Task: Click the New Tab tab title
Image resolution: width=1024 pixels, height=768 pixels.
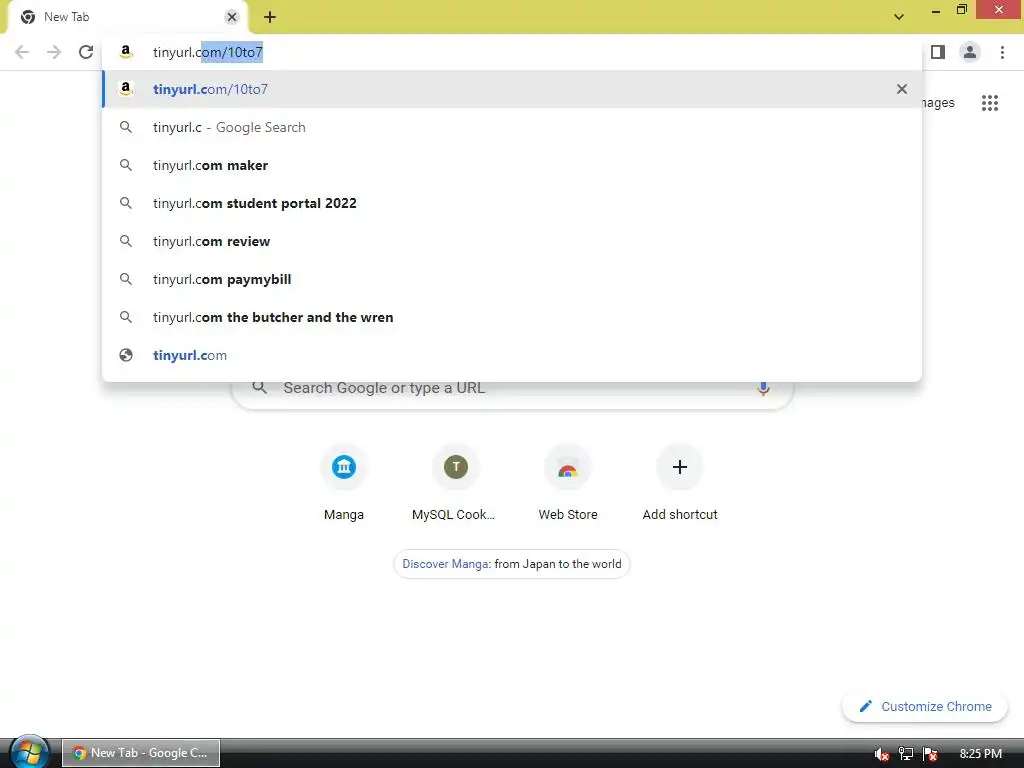Action: [67, 17]
